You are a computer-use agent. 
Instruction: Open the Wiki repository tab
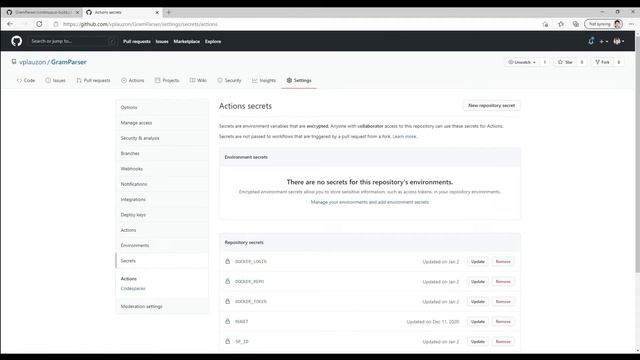point(198,80)
